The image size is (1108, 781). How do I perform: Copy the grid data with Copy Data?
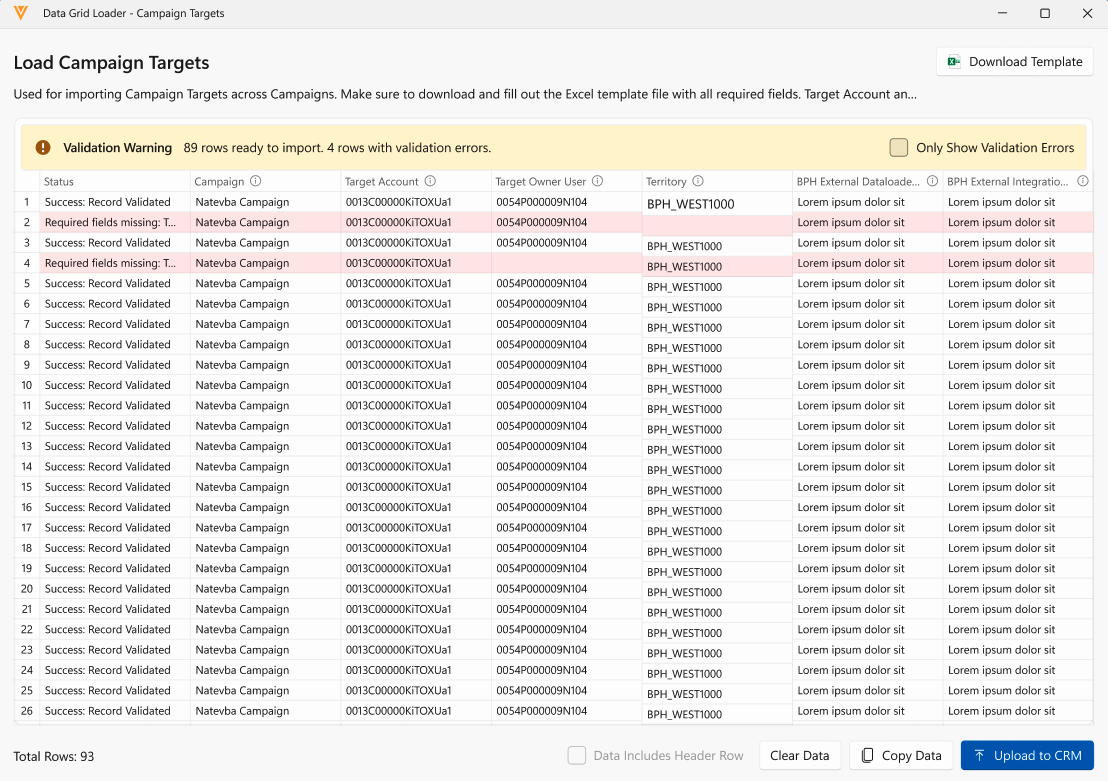point(901,756)
